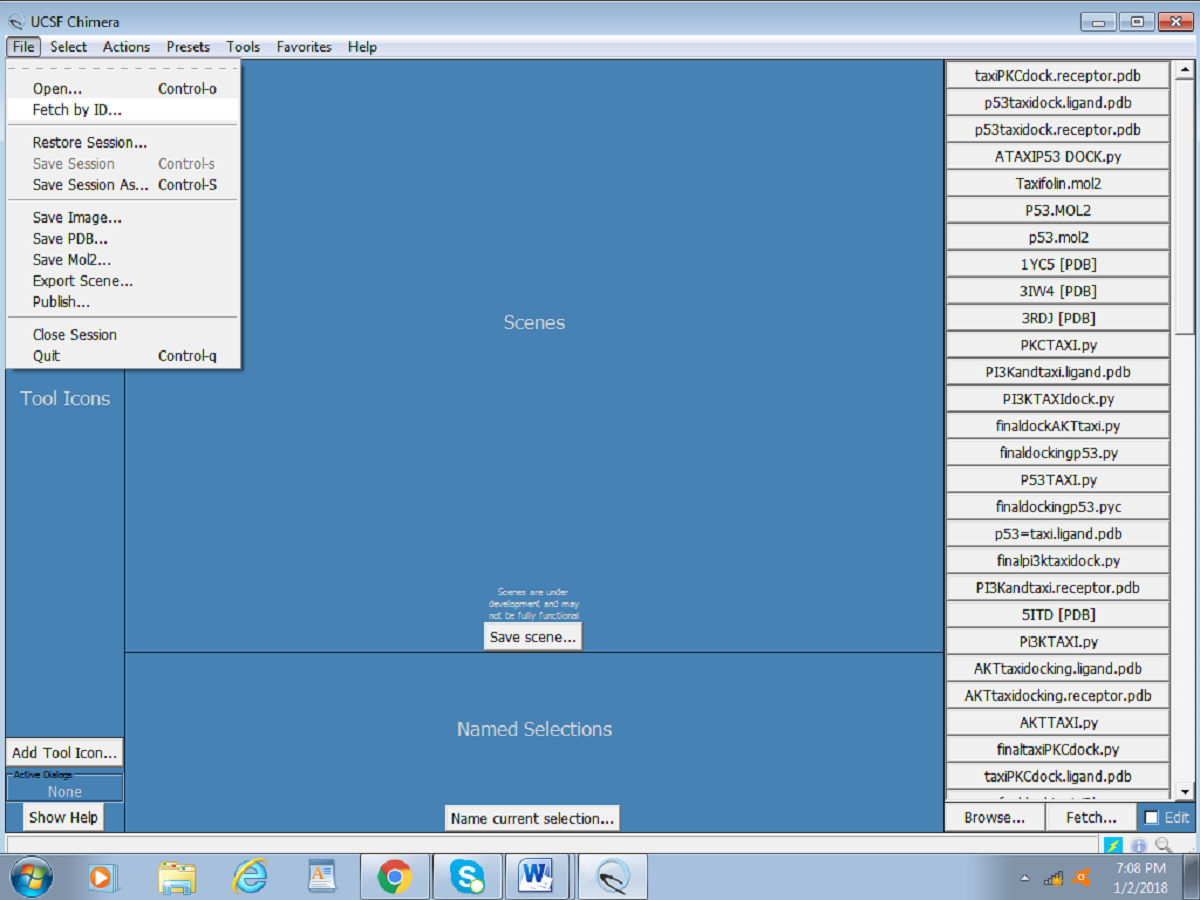
Task: Open the Select menu
Action: coord(68,46)
